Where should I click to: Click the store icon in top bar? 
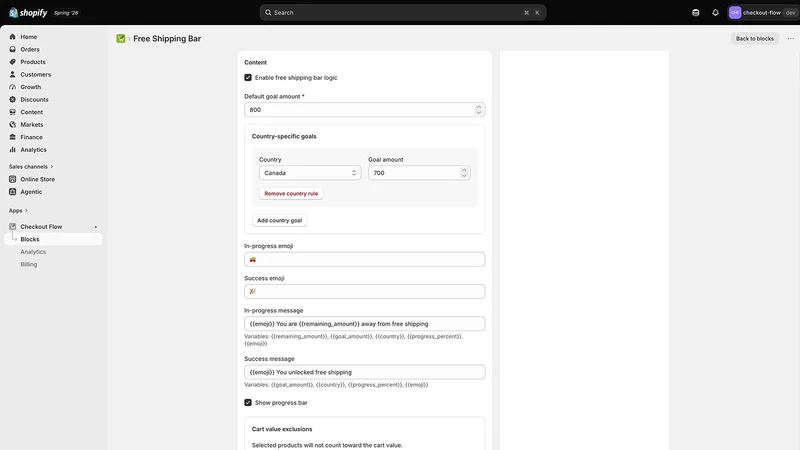tap(695, 13)
